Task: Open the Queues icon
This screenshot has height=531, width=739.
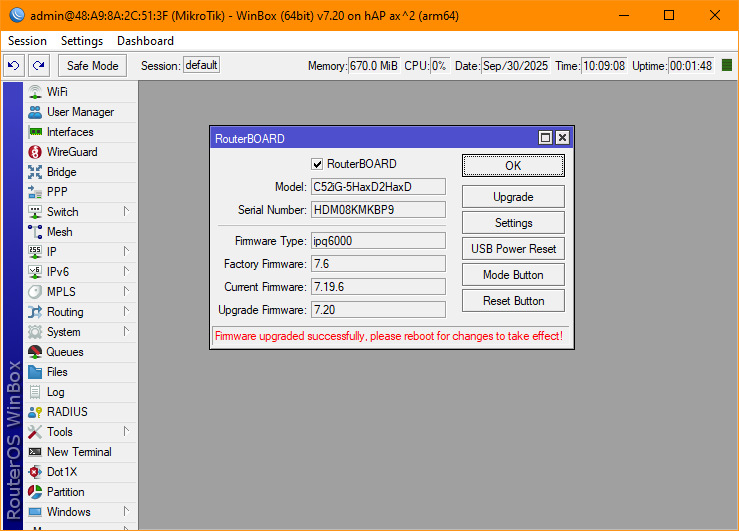Action: [35, 352]
